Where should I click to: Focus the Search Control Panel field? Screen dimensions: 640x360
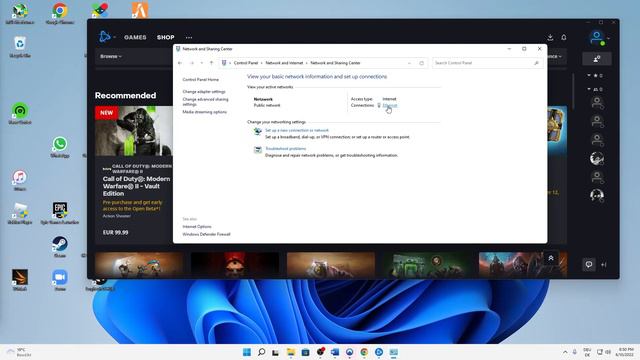484,63
